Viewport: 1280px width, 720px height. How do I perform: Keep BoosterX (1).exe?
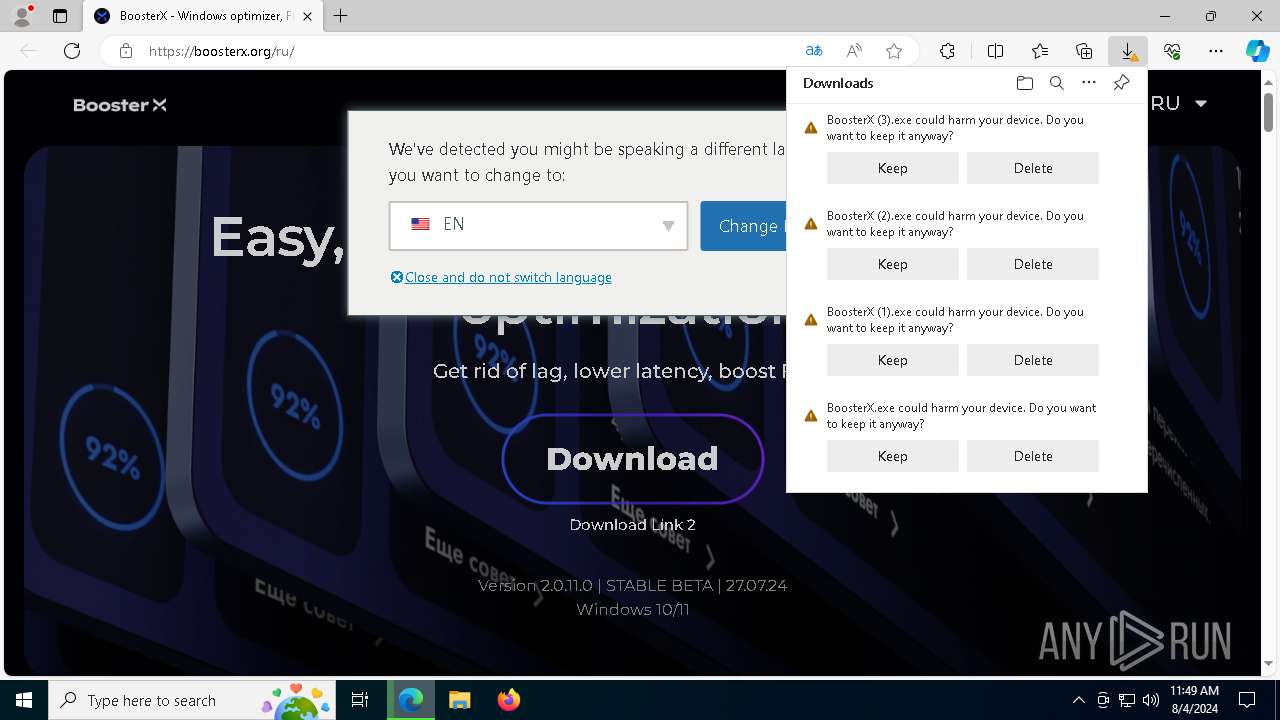click(892, 360)
